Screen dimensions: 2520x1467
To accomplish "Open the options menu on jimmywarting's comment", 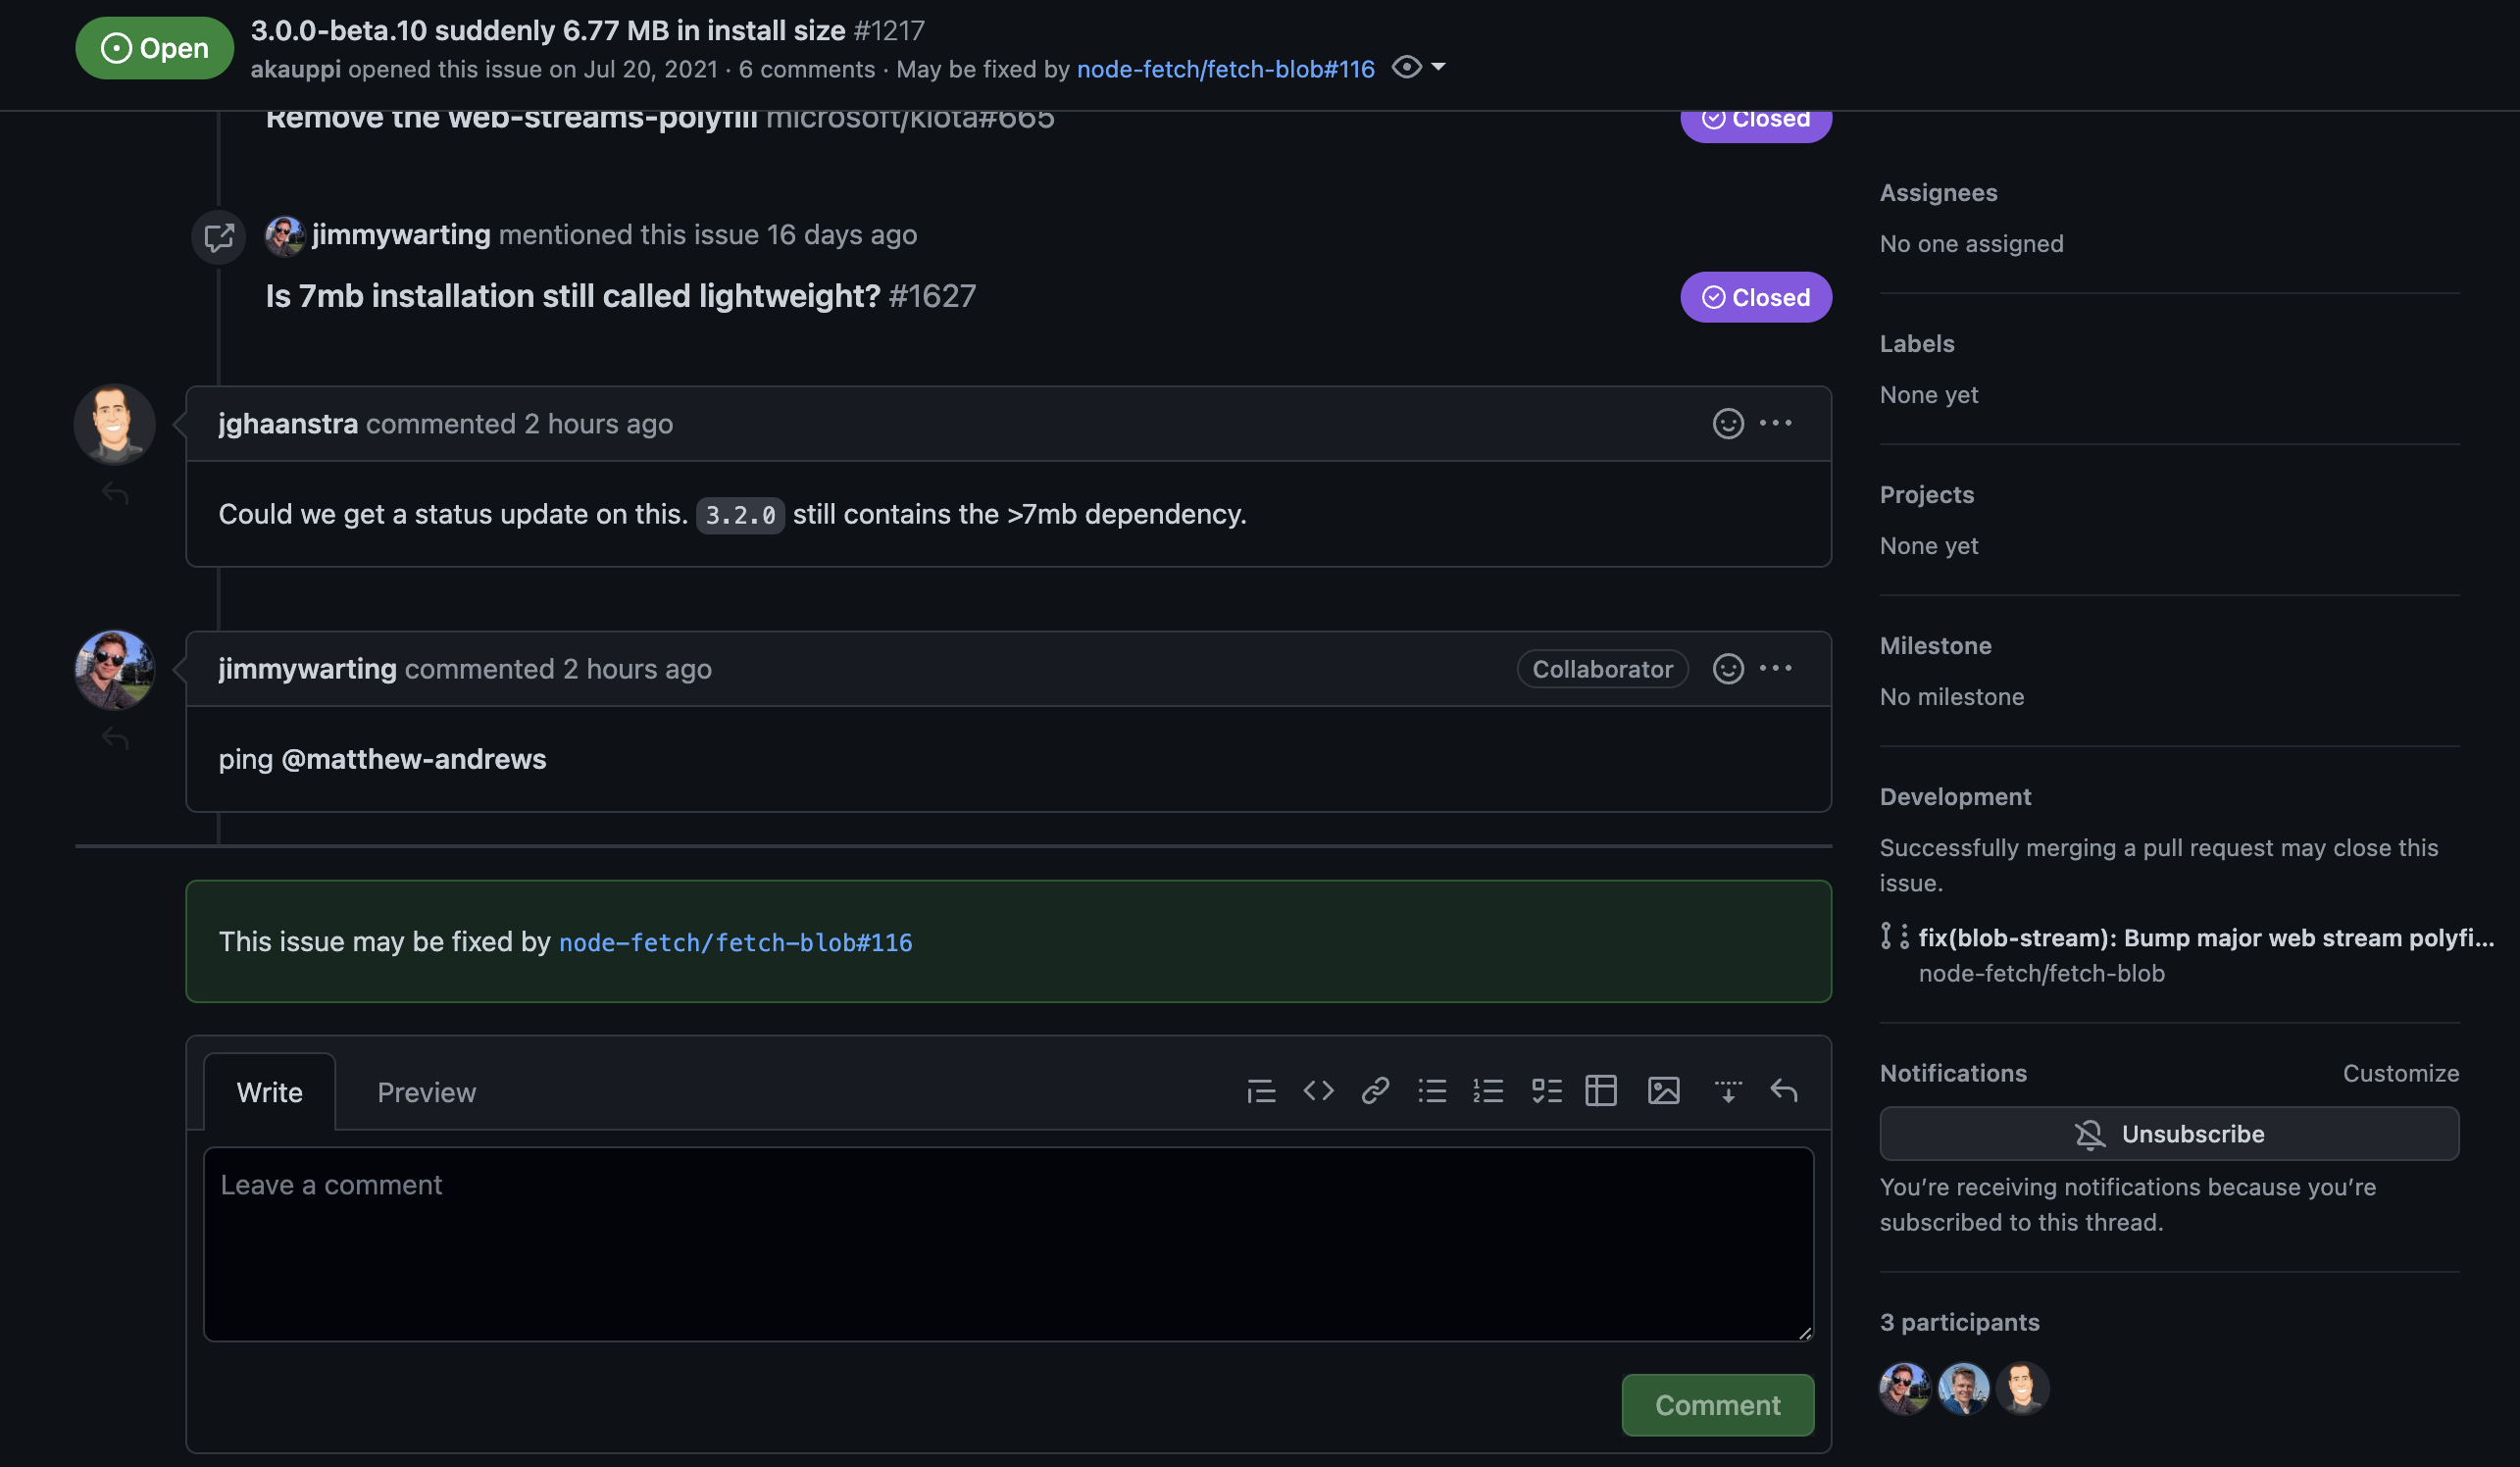I will pyautogui.click(x=1776, y=669).
